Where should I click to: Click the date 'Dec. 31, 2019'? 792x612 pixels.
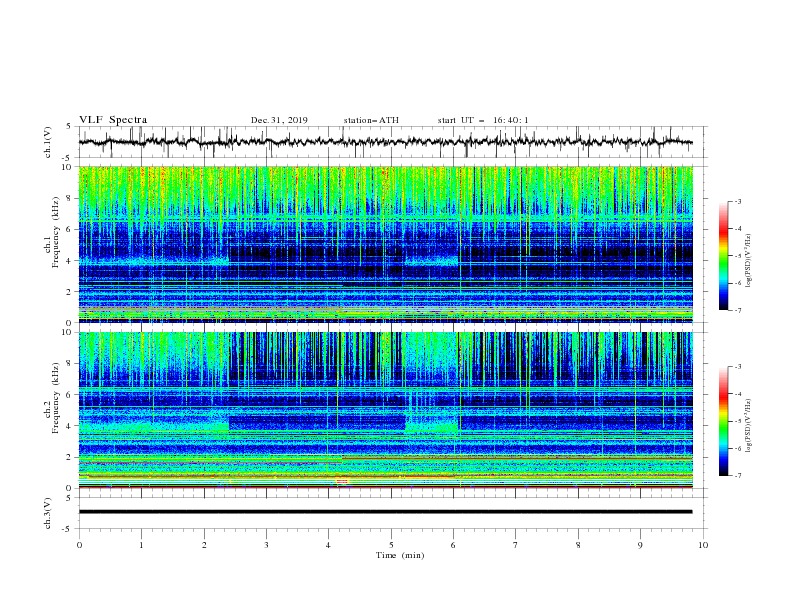tap(279, 120)
